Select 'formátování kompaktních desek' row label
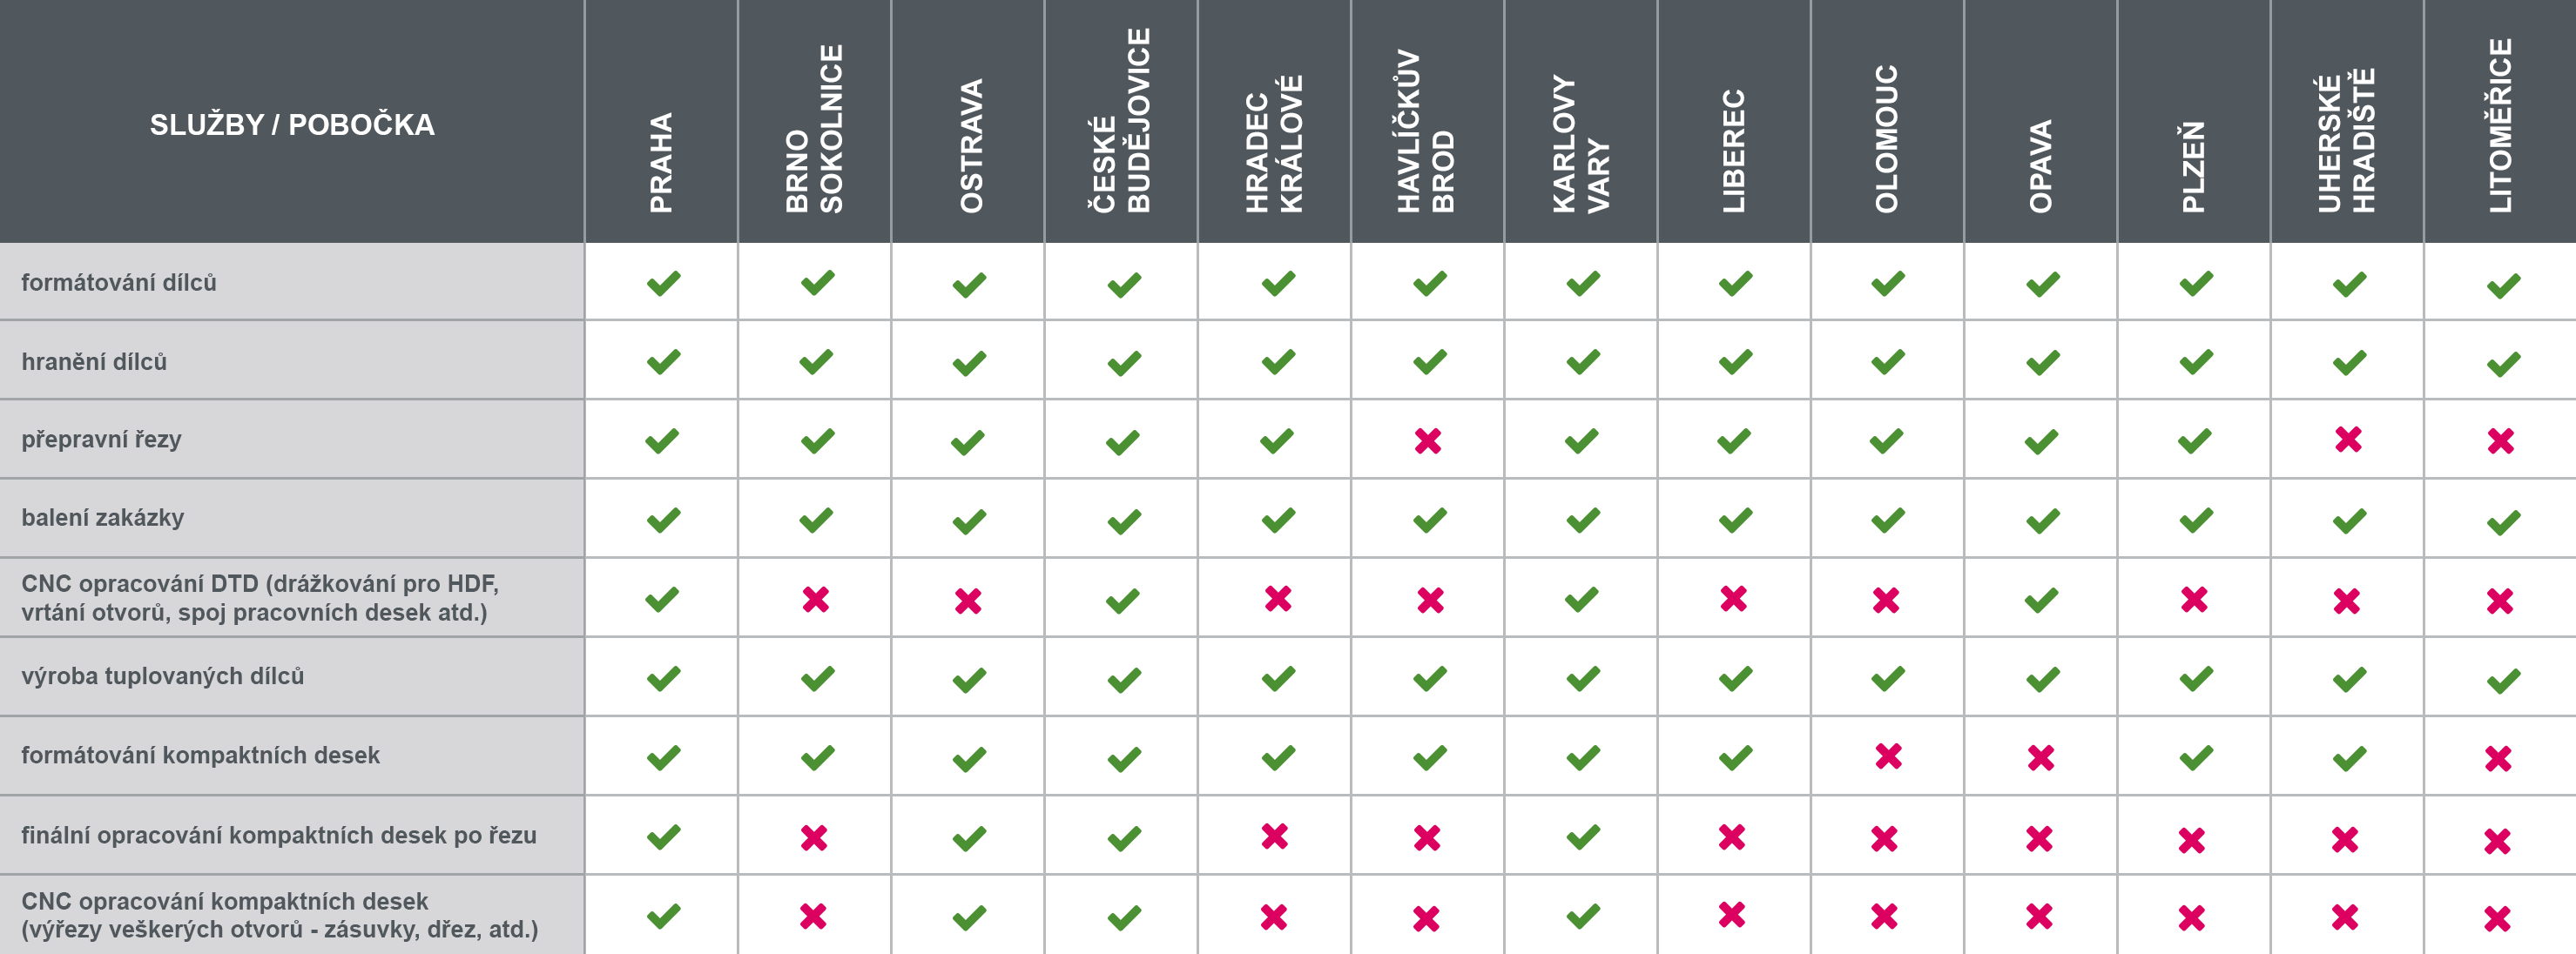The image size is (2576, 954). point(200,755)
